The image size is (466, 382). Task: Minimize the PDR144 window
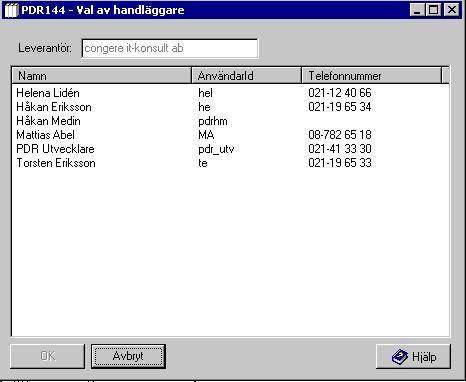[417, 10]
